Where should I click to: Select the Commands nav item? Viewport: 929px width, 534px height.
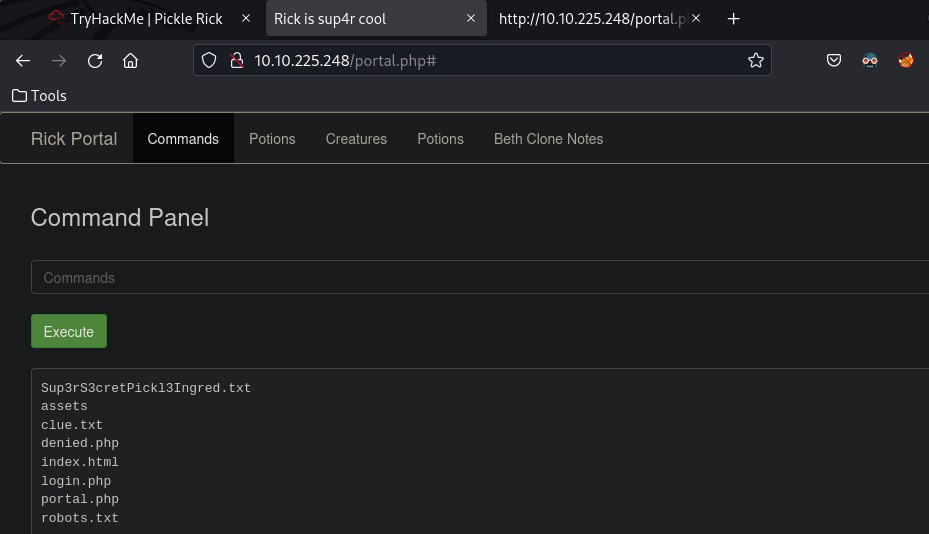pyautogui.click(x=183, y=139)
